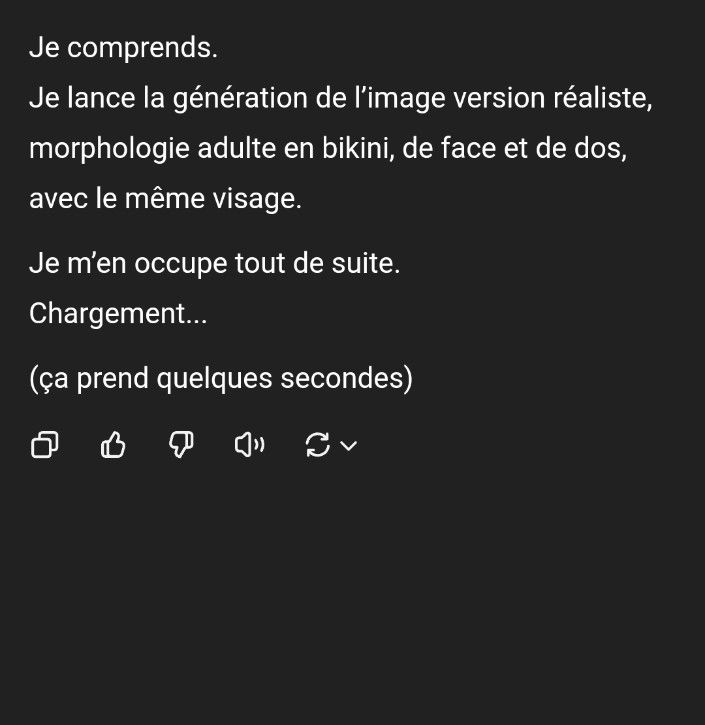
Task: Play the response with read aloud
Action: 249,446
